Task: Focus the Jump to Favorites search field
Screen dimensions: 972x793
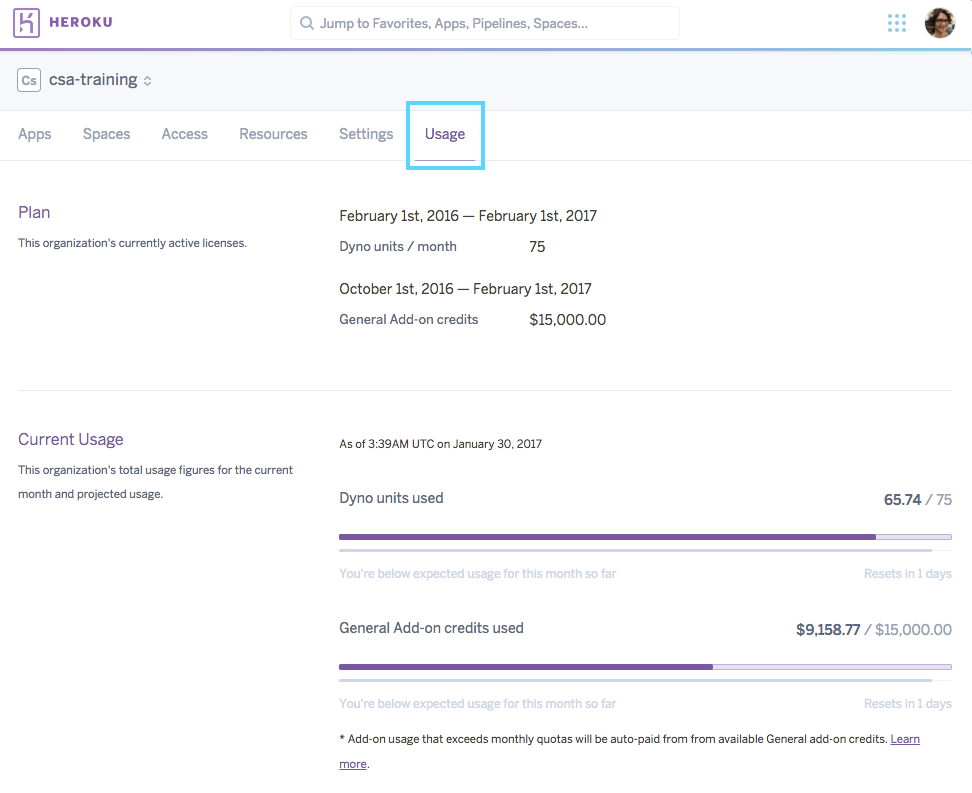Action: [485, 23]
